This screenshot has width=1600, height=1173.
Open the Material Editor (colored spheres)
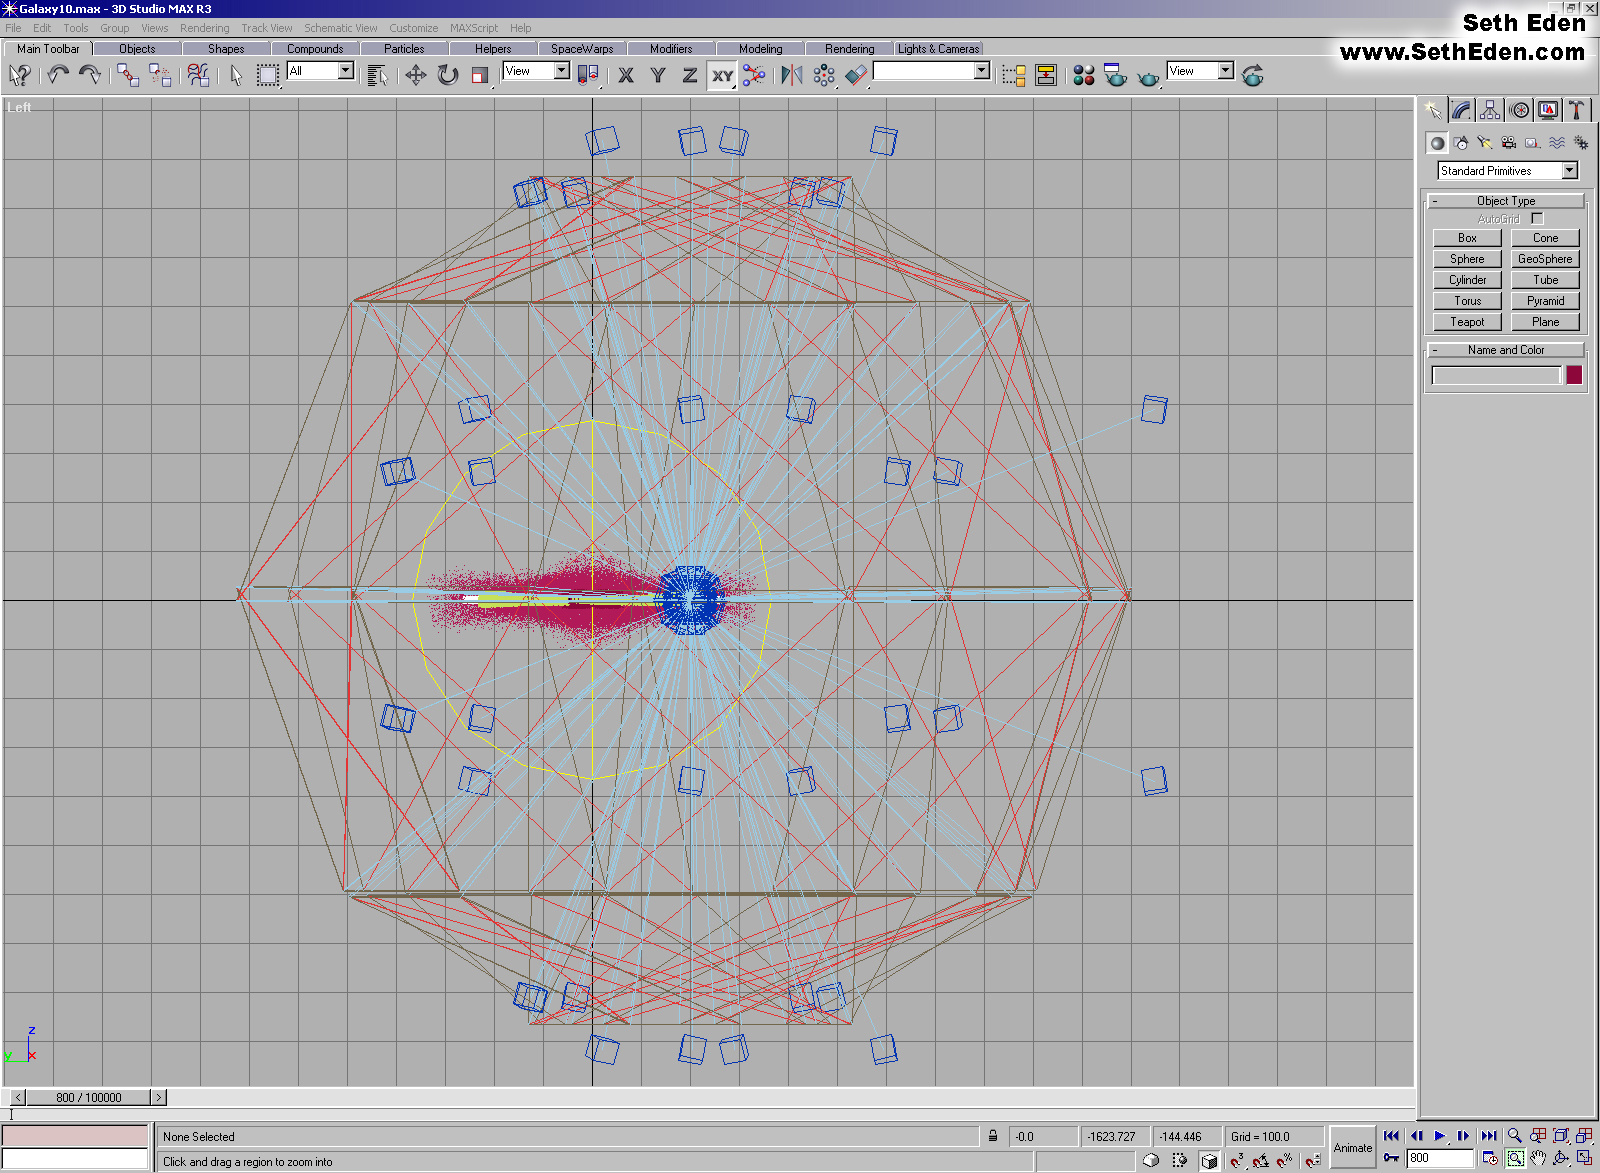click(x=1083, y=76)
